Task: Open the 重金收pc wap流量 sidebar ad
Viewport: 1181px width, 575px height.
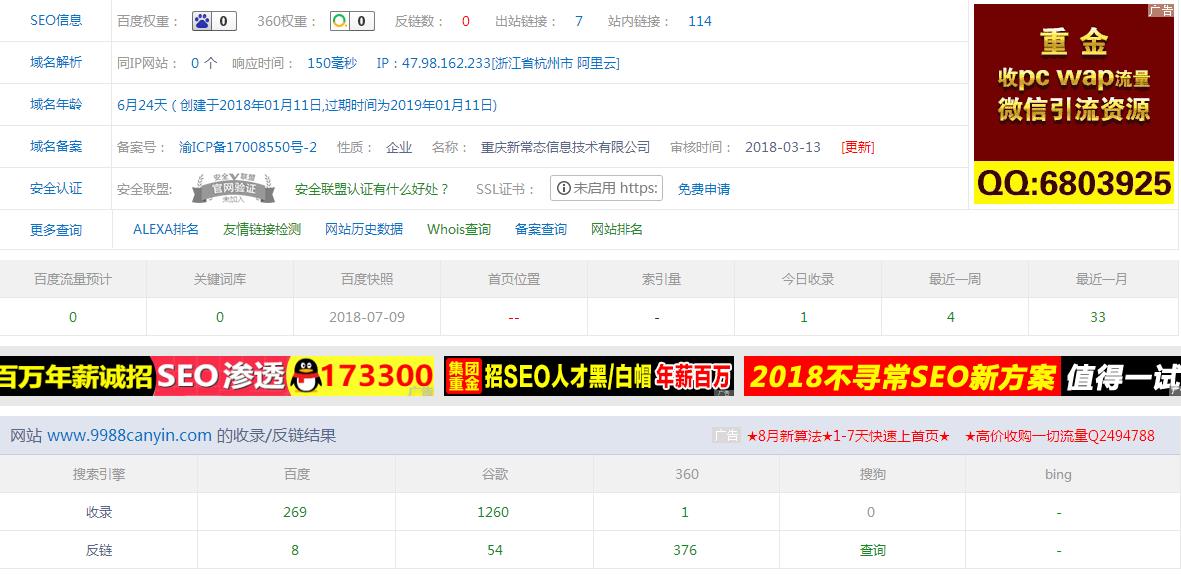Action: click(x=1074, y=103)
